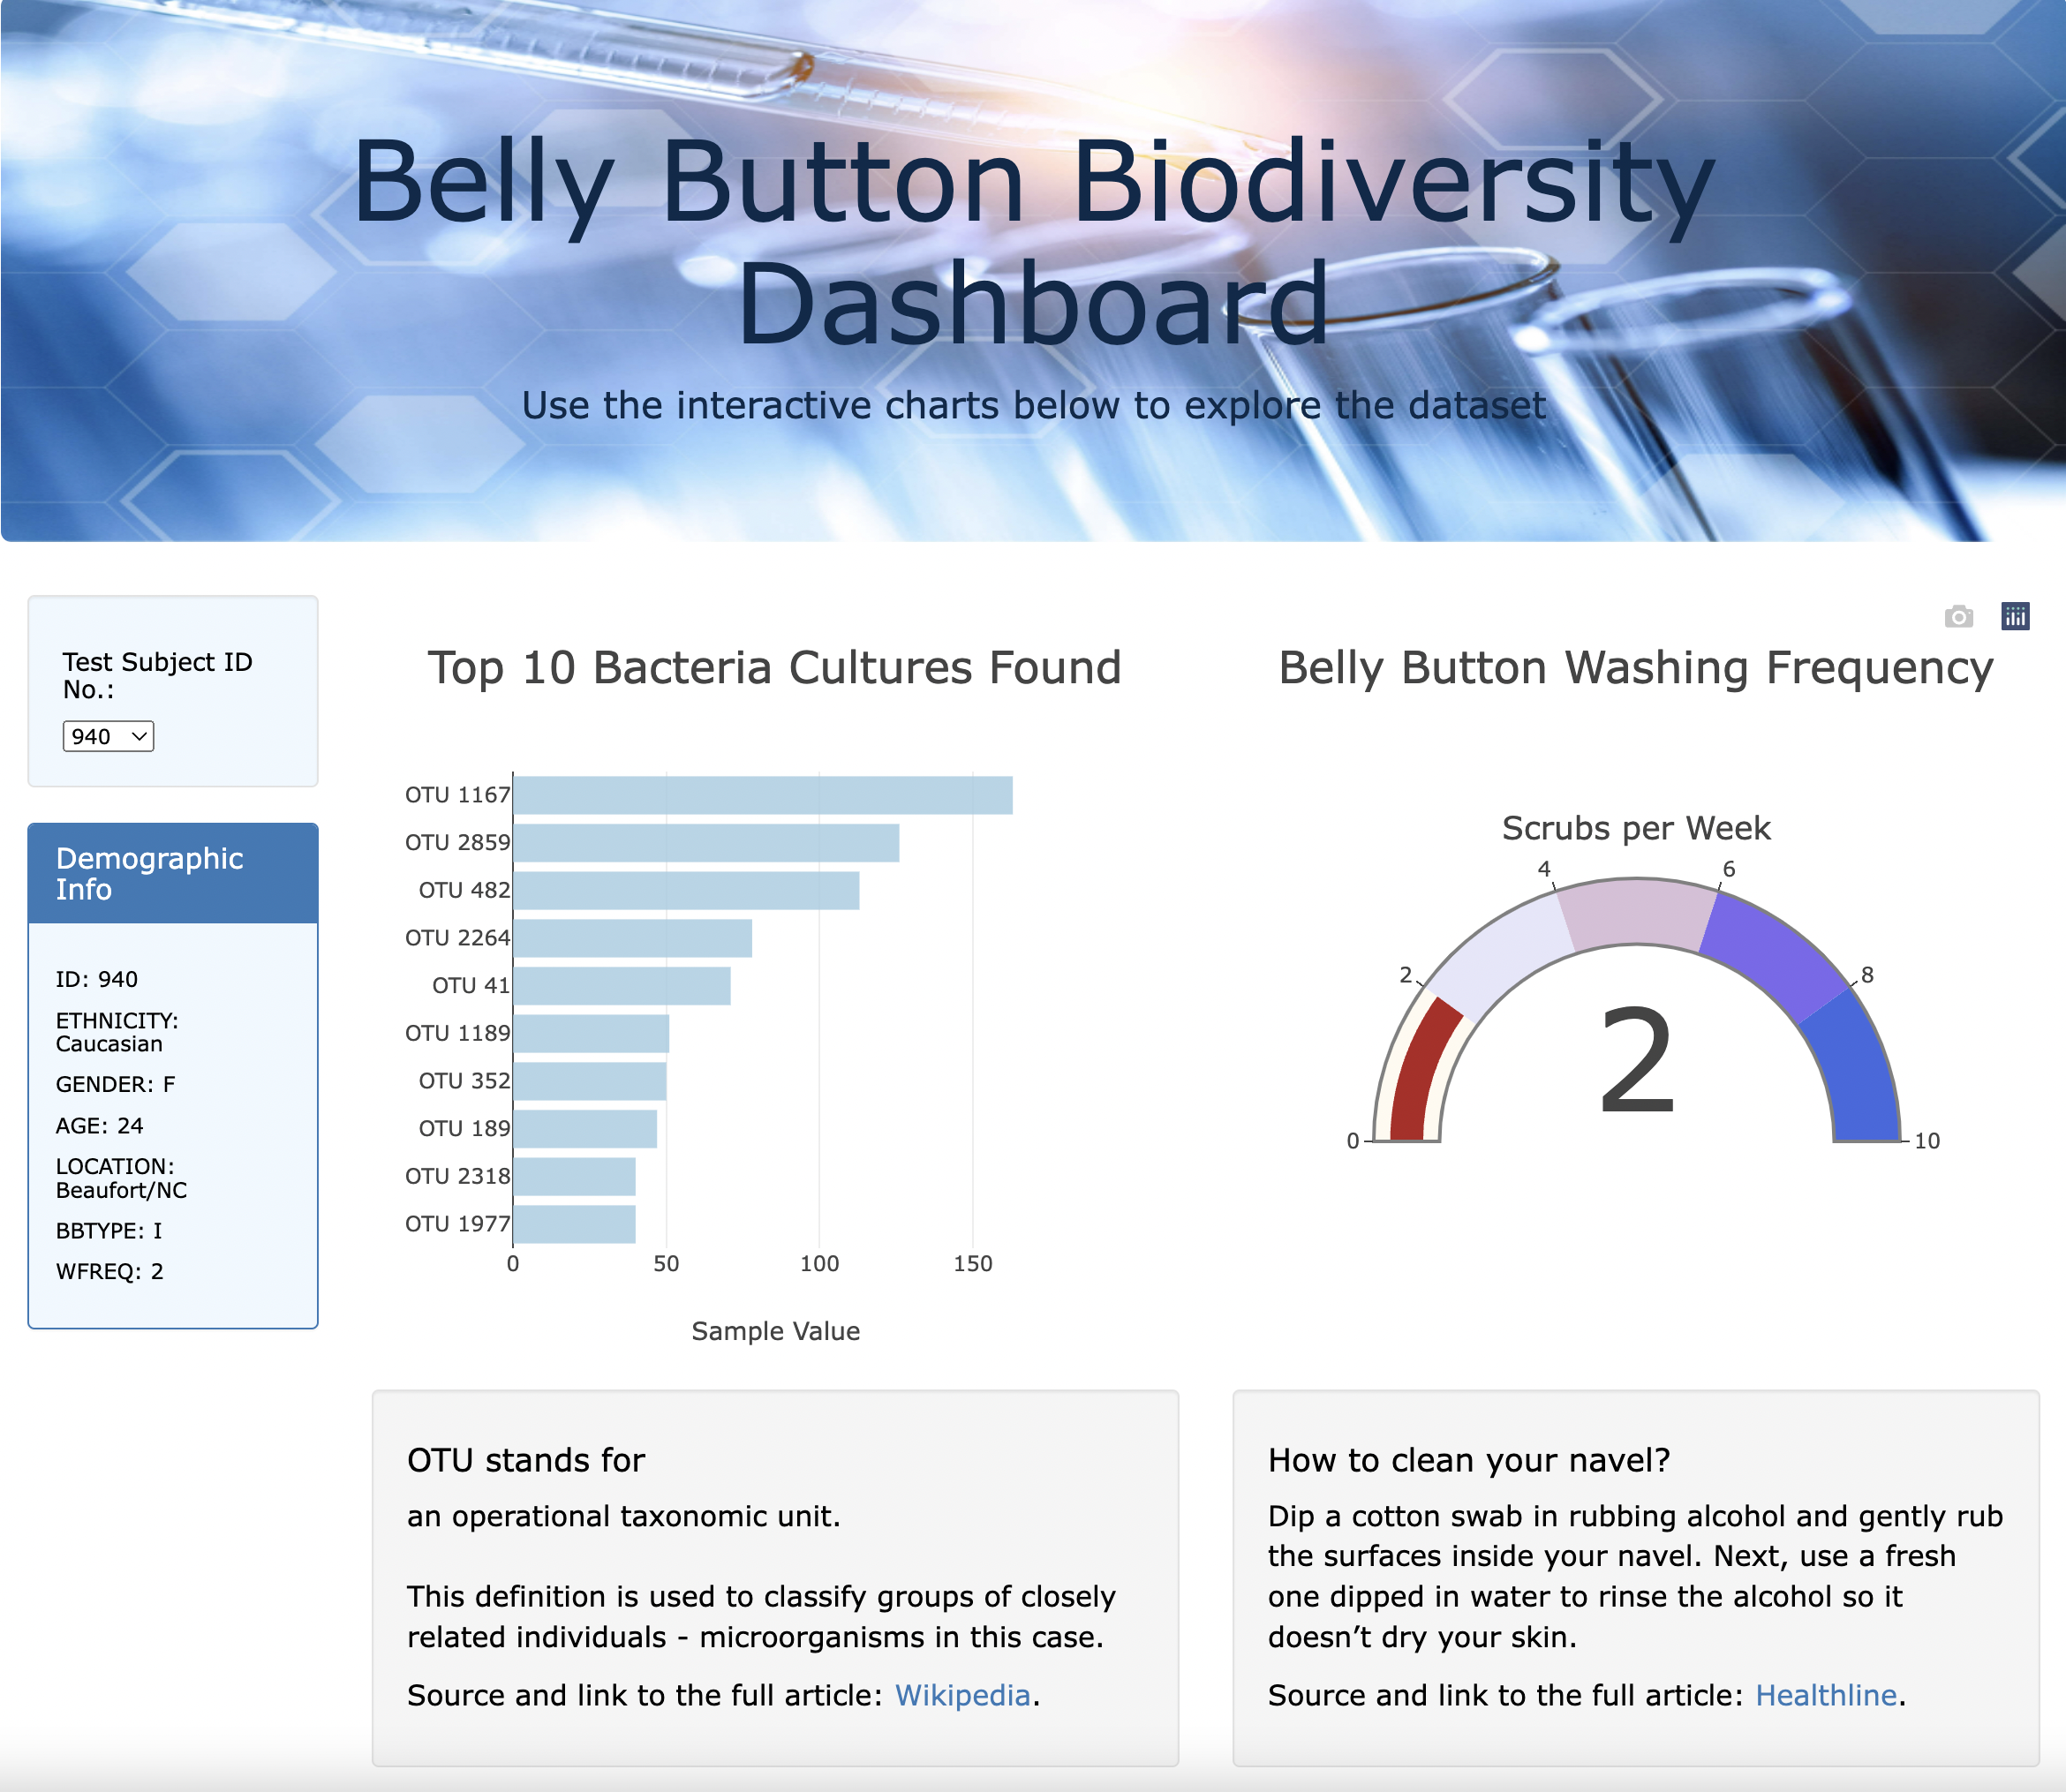Click the Sample Value axis label

775,1331
